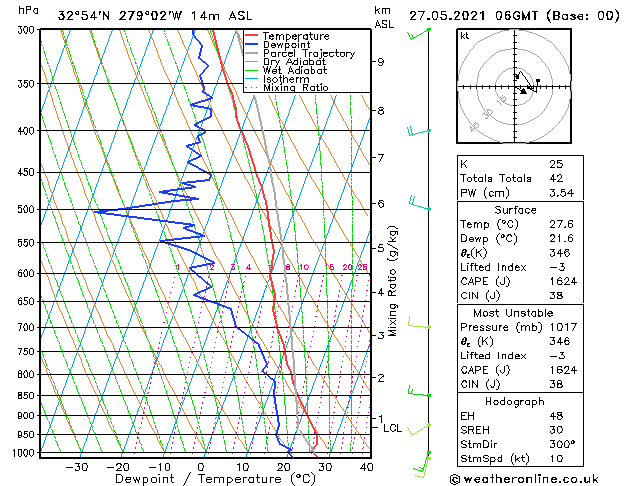Click the wind barb at 500 hPa
The width and height of the screenshot is (629, 486).
(x=419, y=203)
